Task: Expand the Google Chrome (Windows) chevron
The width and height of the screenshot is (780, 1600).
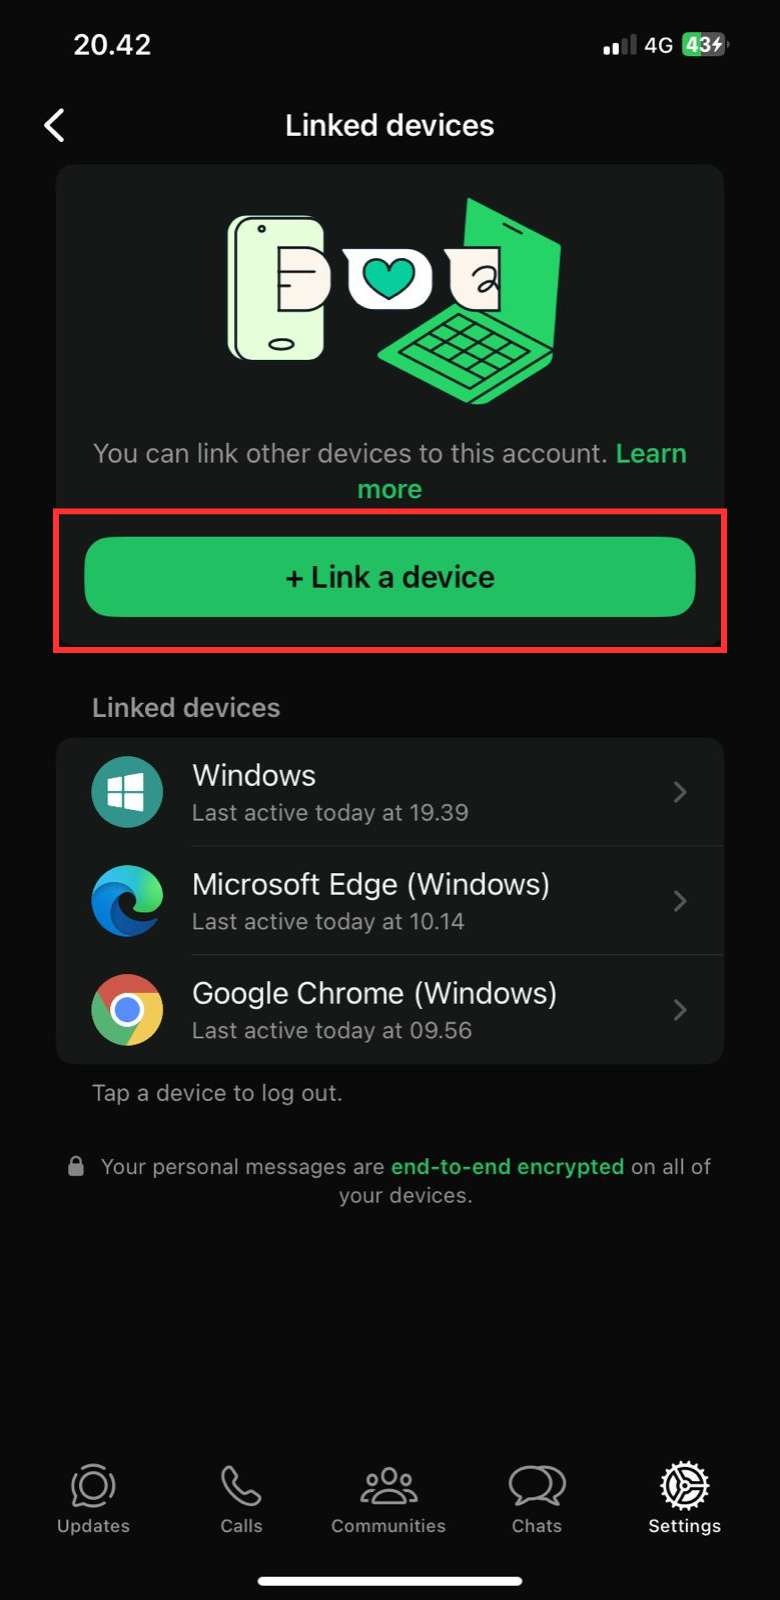Action: (x=680, y=1010)
